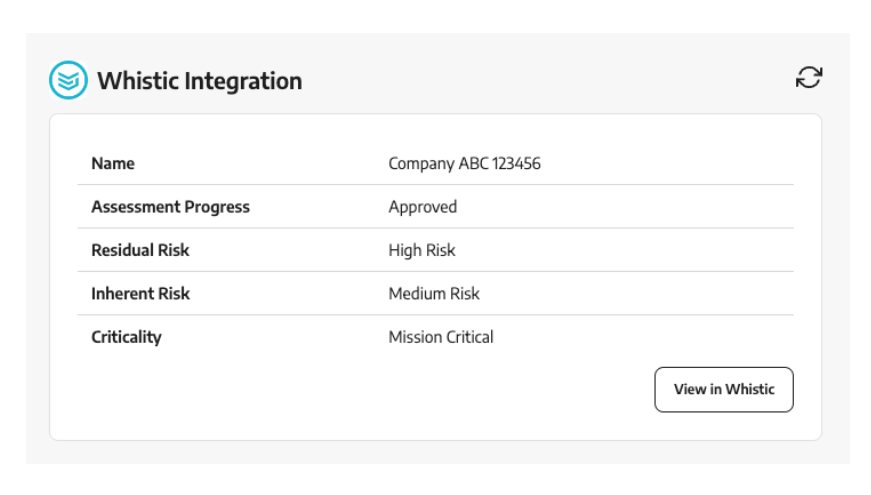Select the Approved status value

(x=423, y=207)
